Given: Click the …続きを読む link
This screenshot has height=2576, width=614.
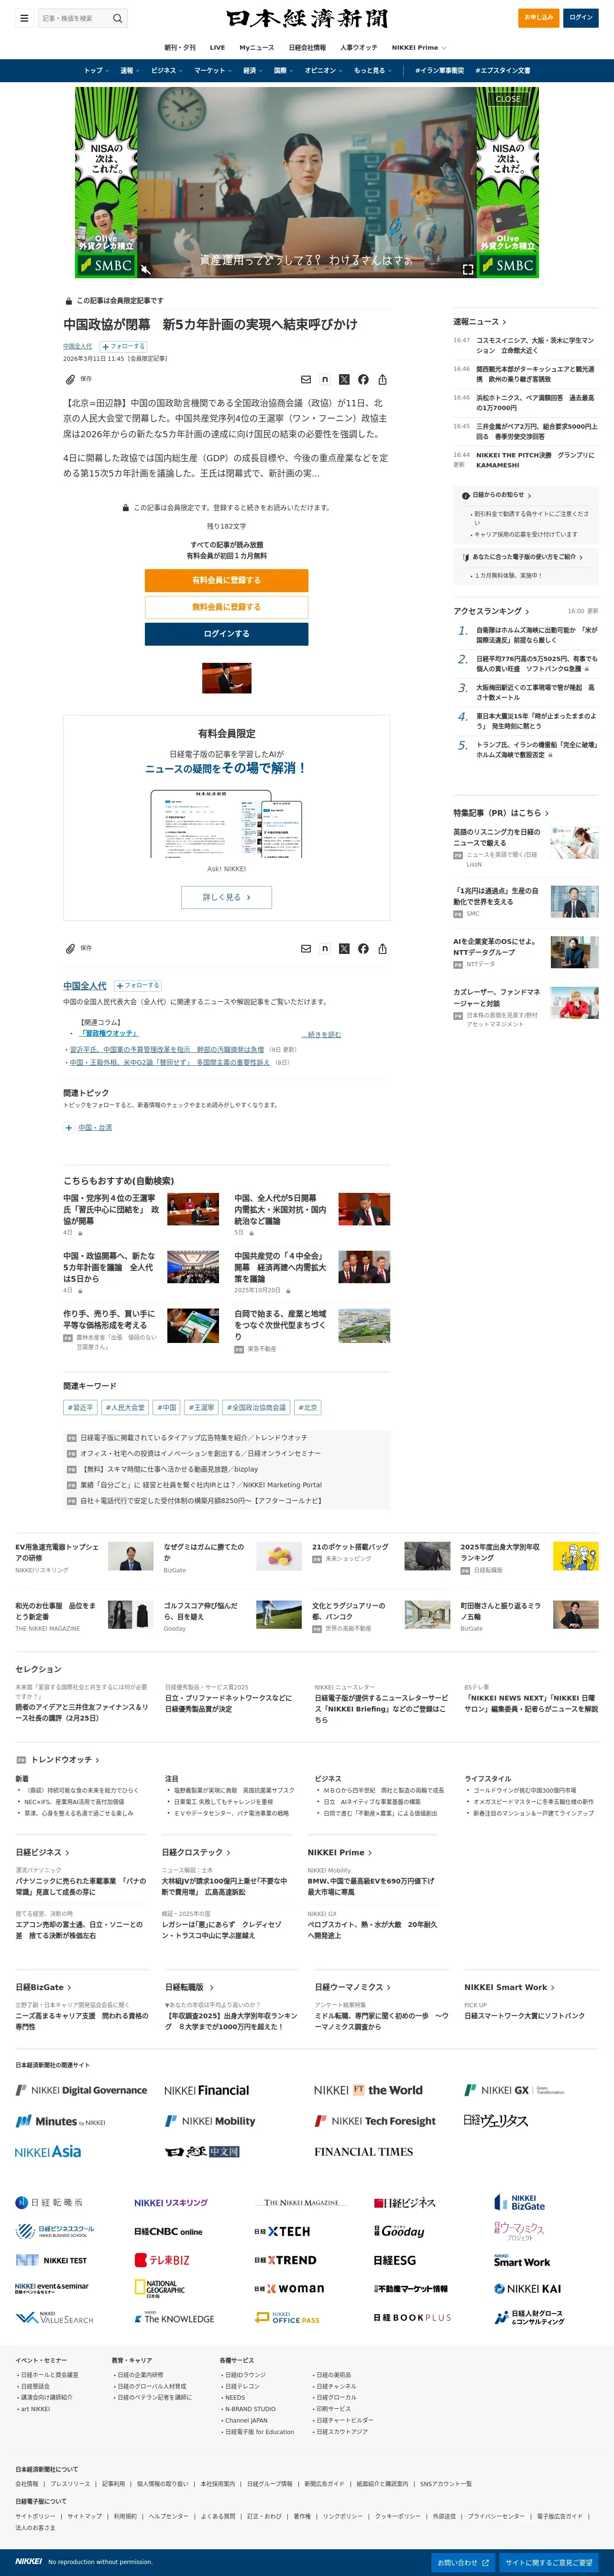Looking at the screenshot, I should [321, 1034].
